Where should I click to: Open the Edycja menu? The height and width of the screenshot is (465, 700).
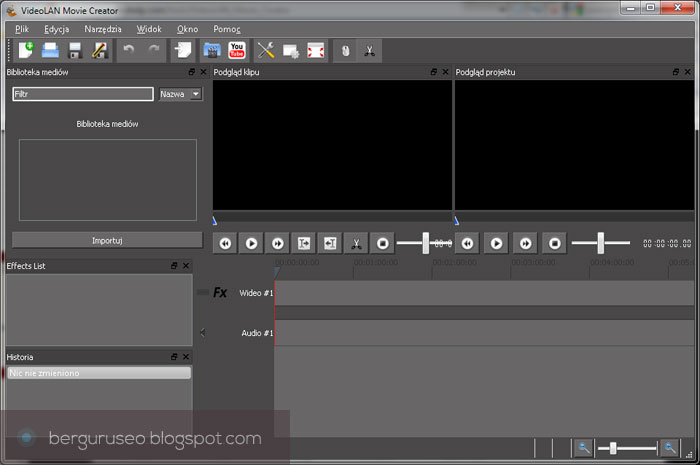tap(57, 29)
